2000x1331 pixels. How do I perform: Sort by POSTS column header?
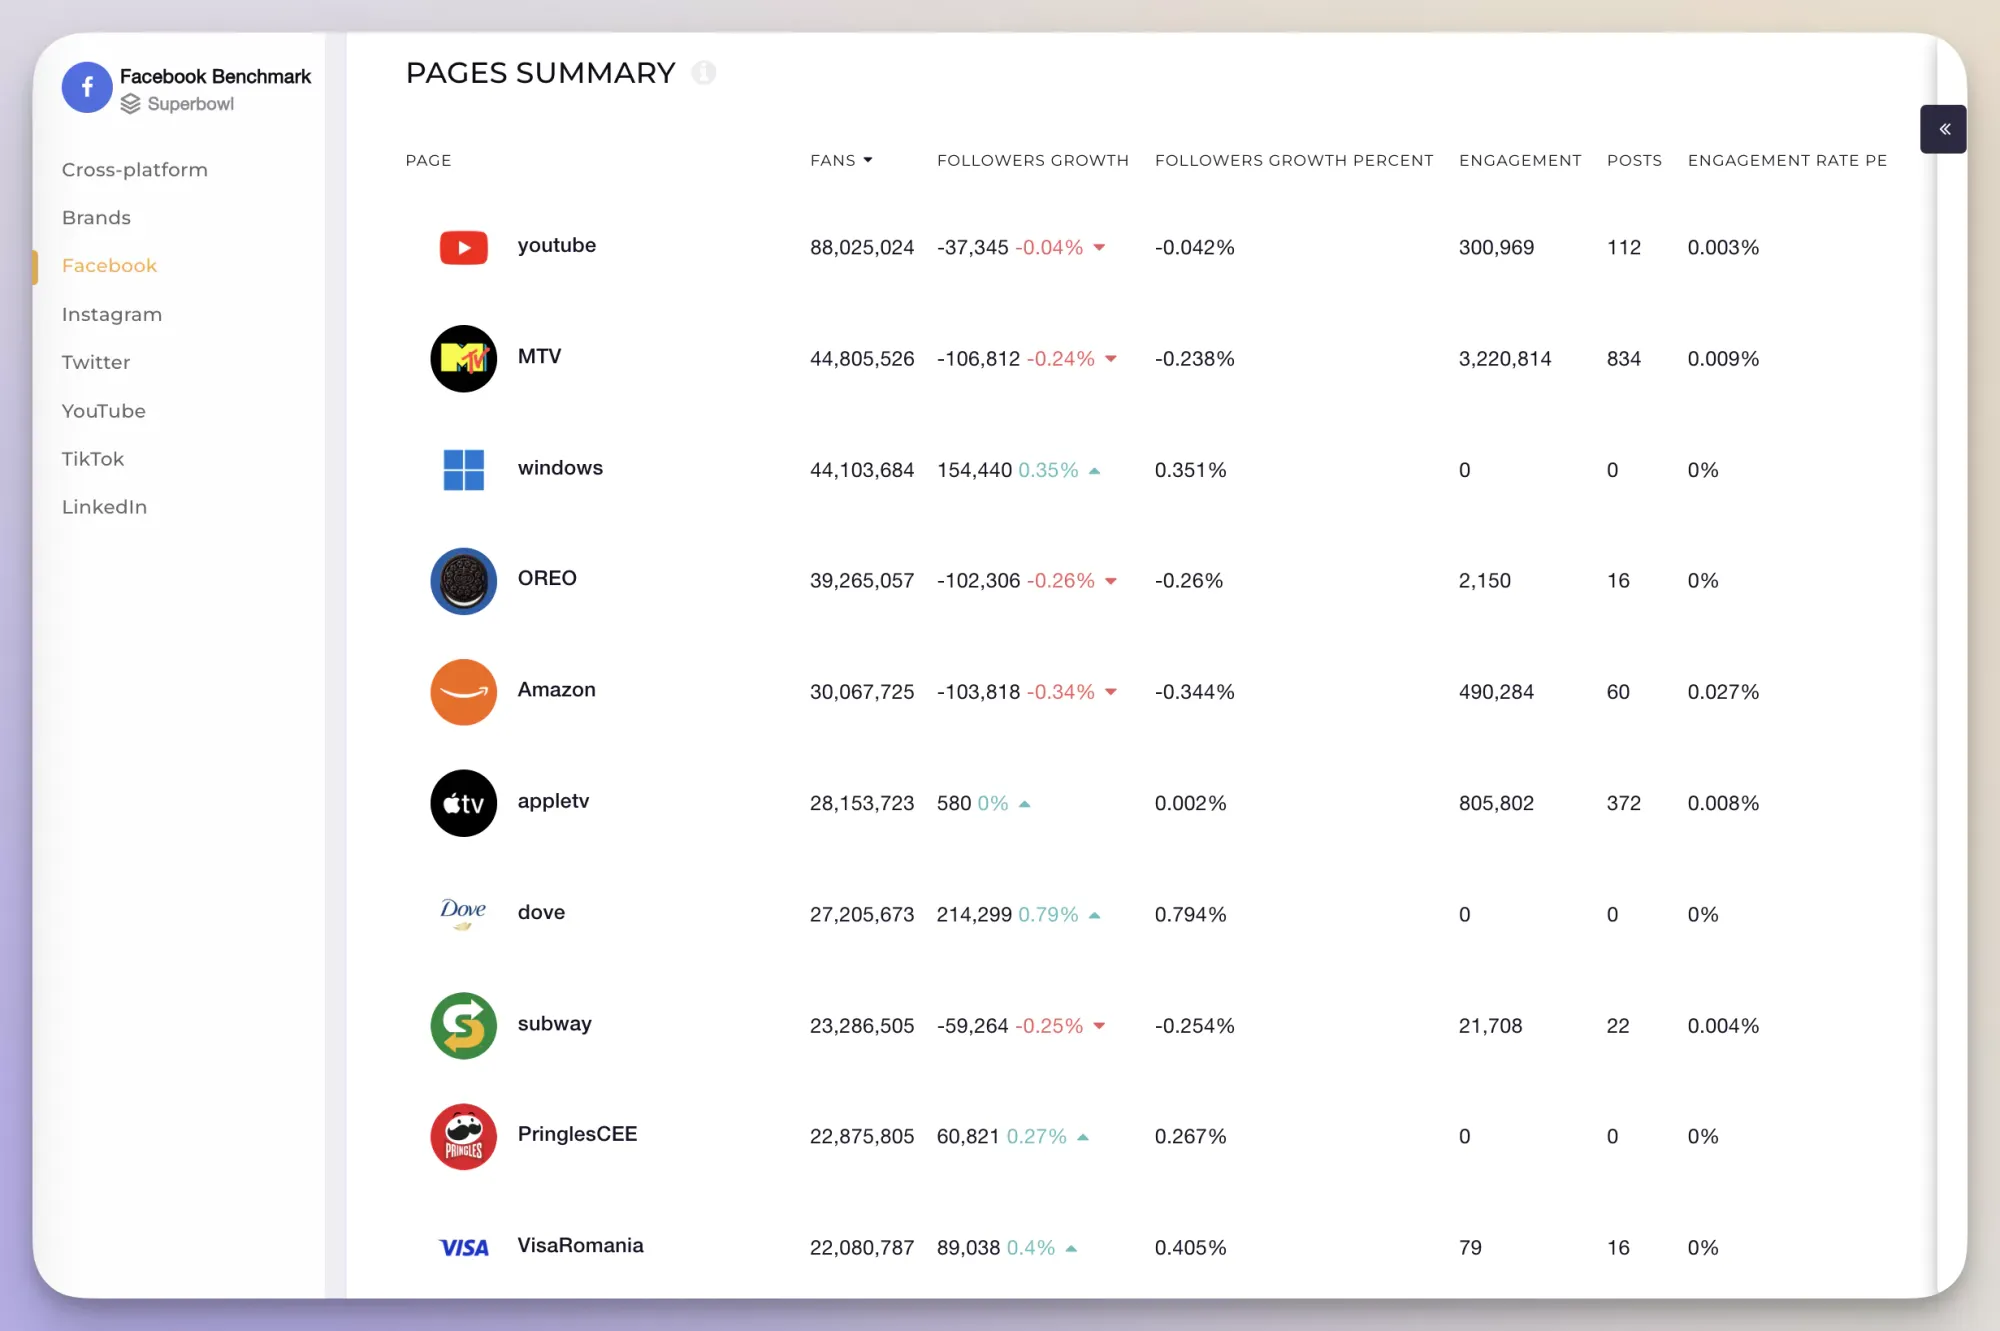pos(1634,160)
